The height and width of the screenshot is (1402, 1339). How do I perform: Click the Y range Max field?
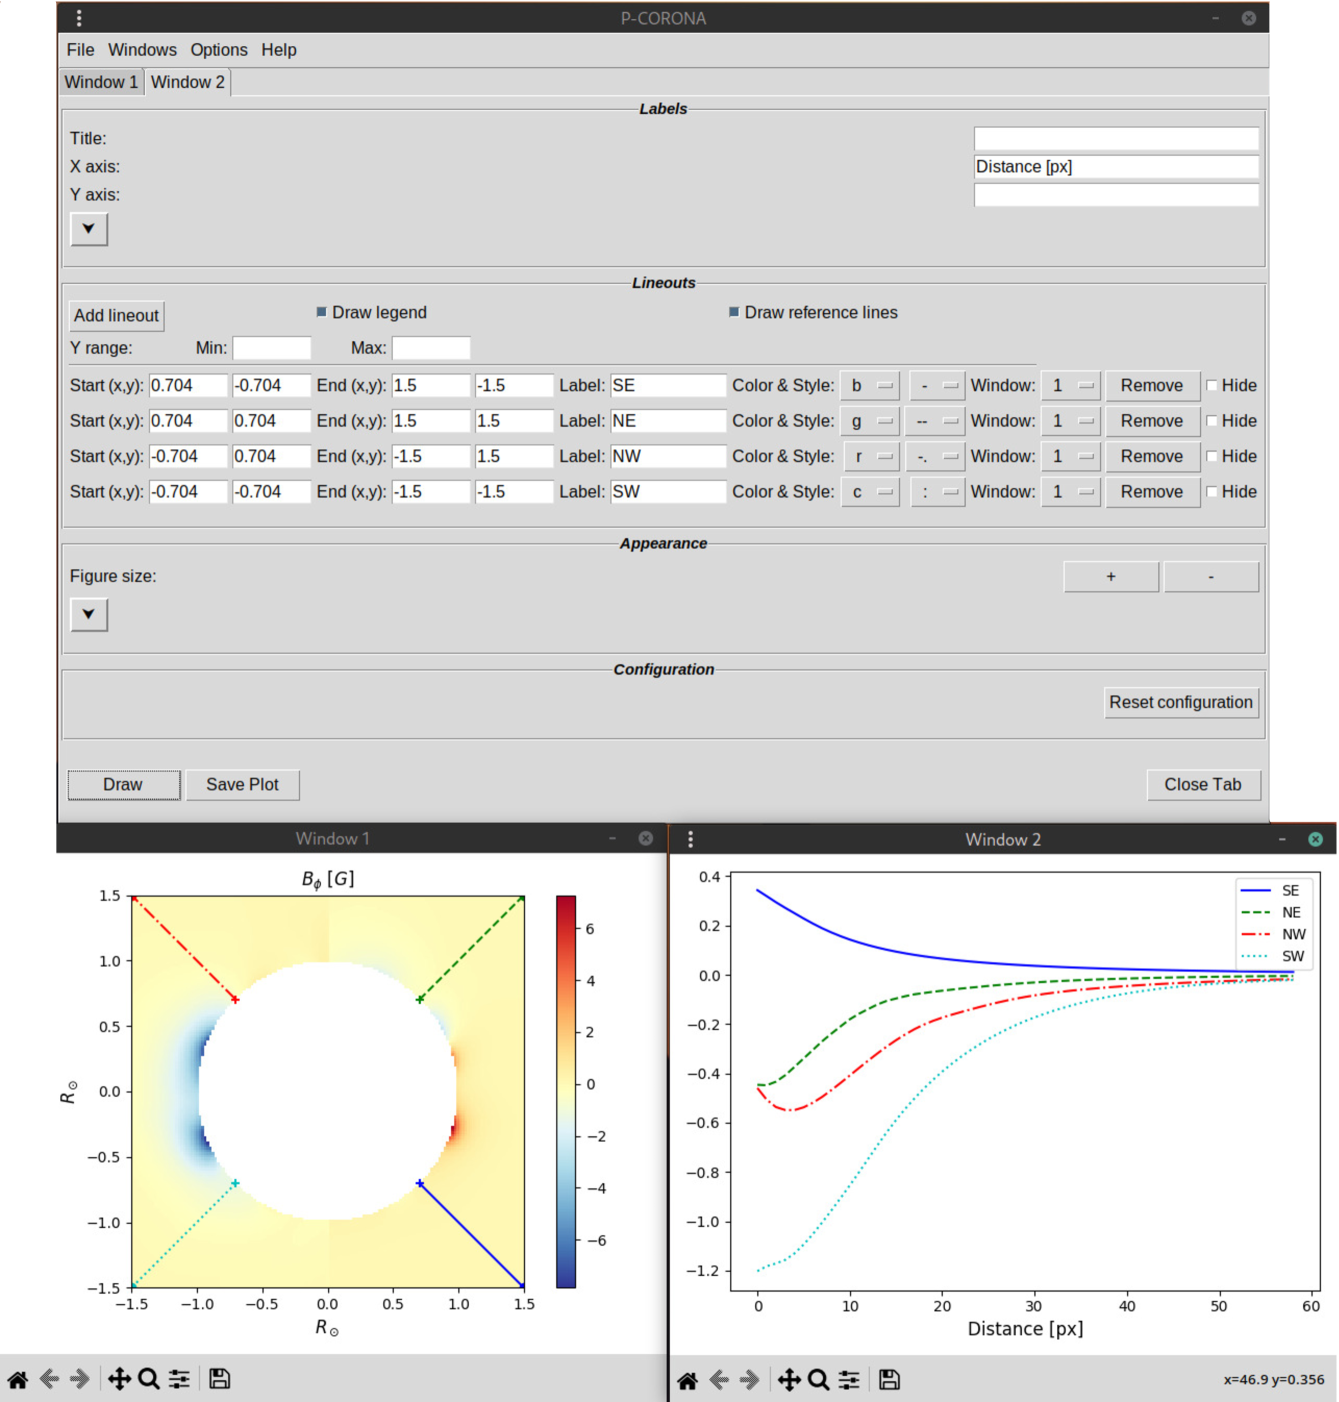pos(431,348)
